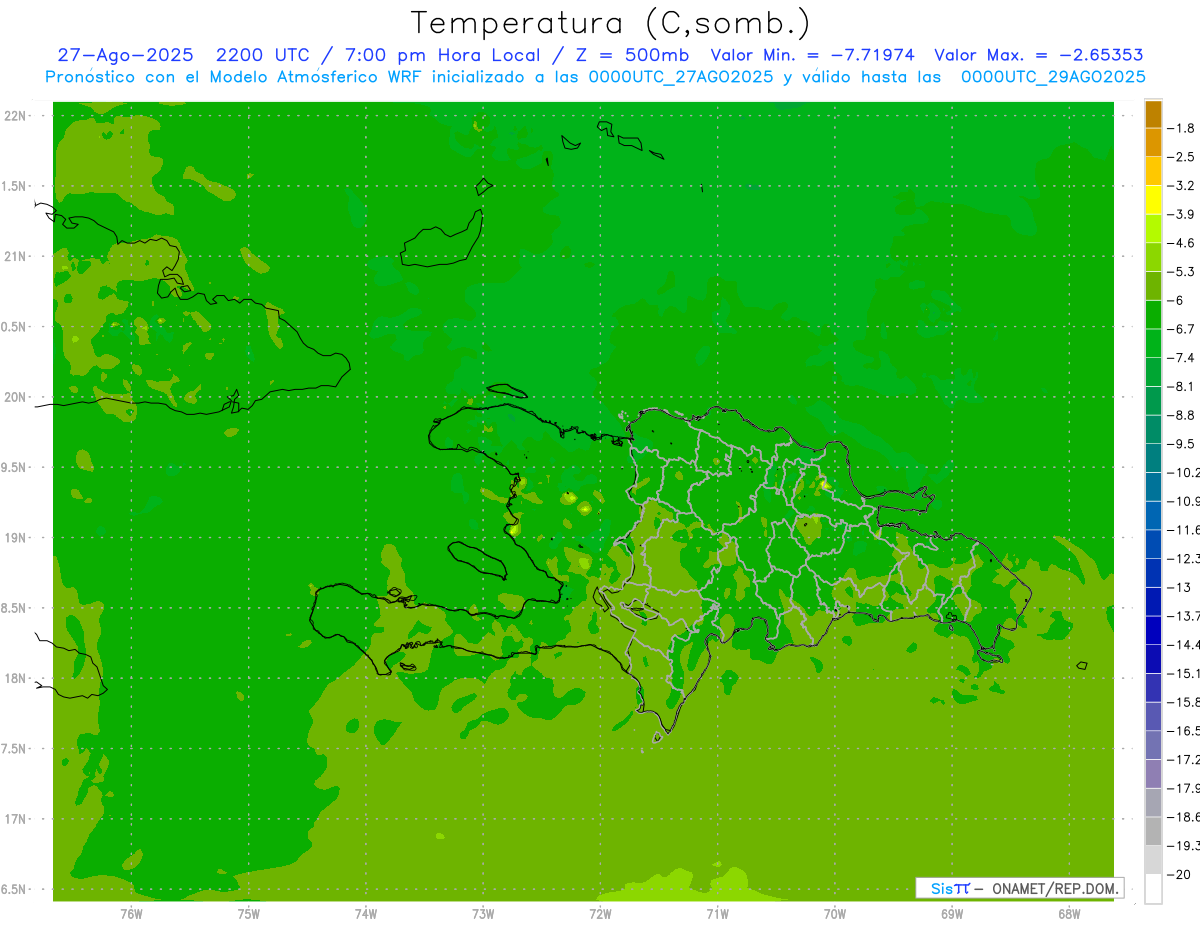Click the '-14.4' colorbar label
The image size is (1200, 927).
click(1184, 644)
